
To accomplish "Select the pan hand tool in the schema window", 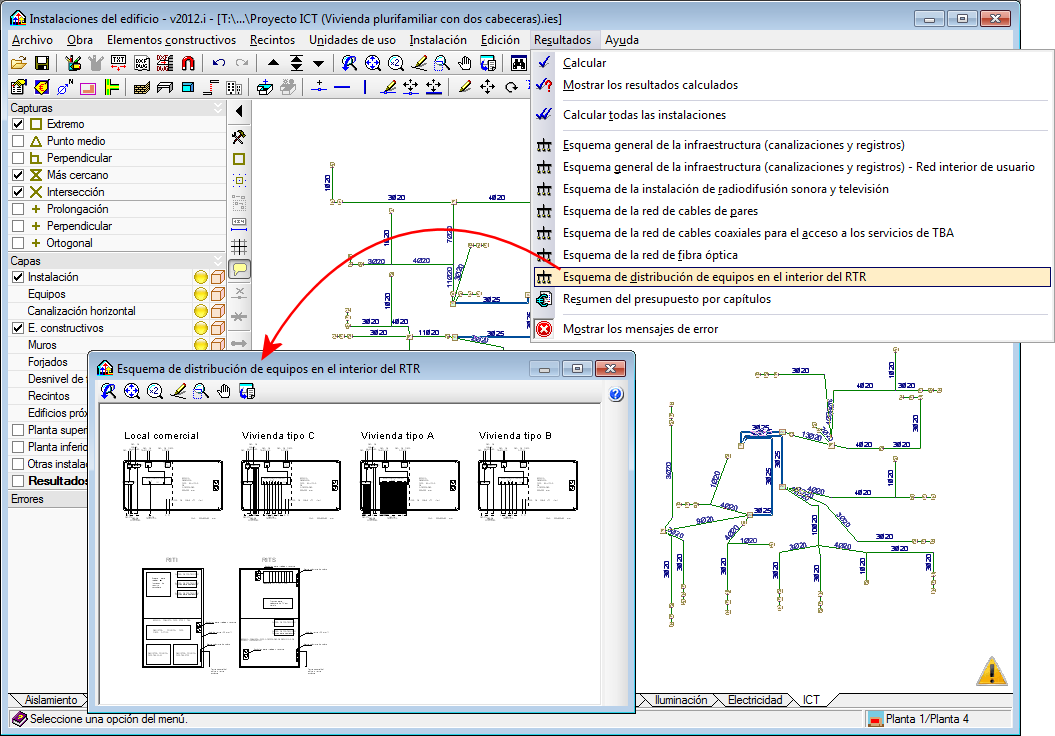I will click(x=224, y=391).
